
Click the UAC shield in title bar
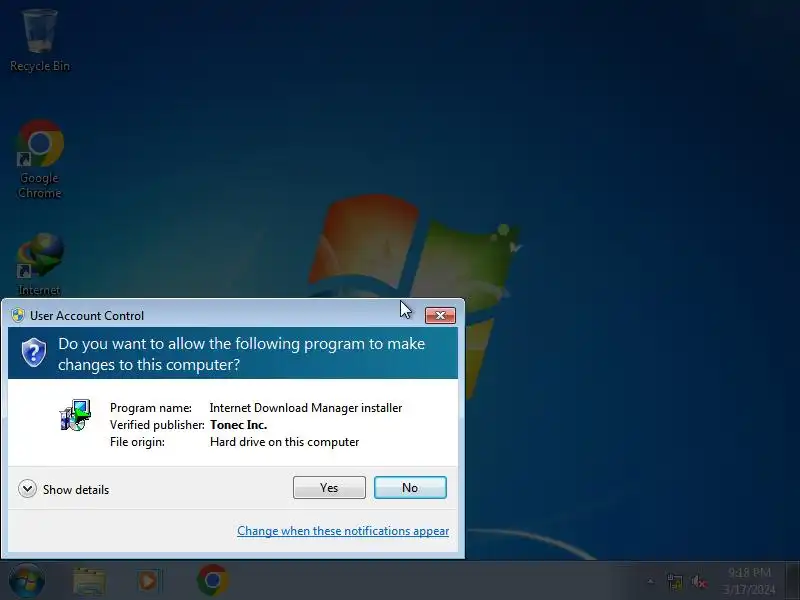(x=18, y=315)
